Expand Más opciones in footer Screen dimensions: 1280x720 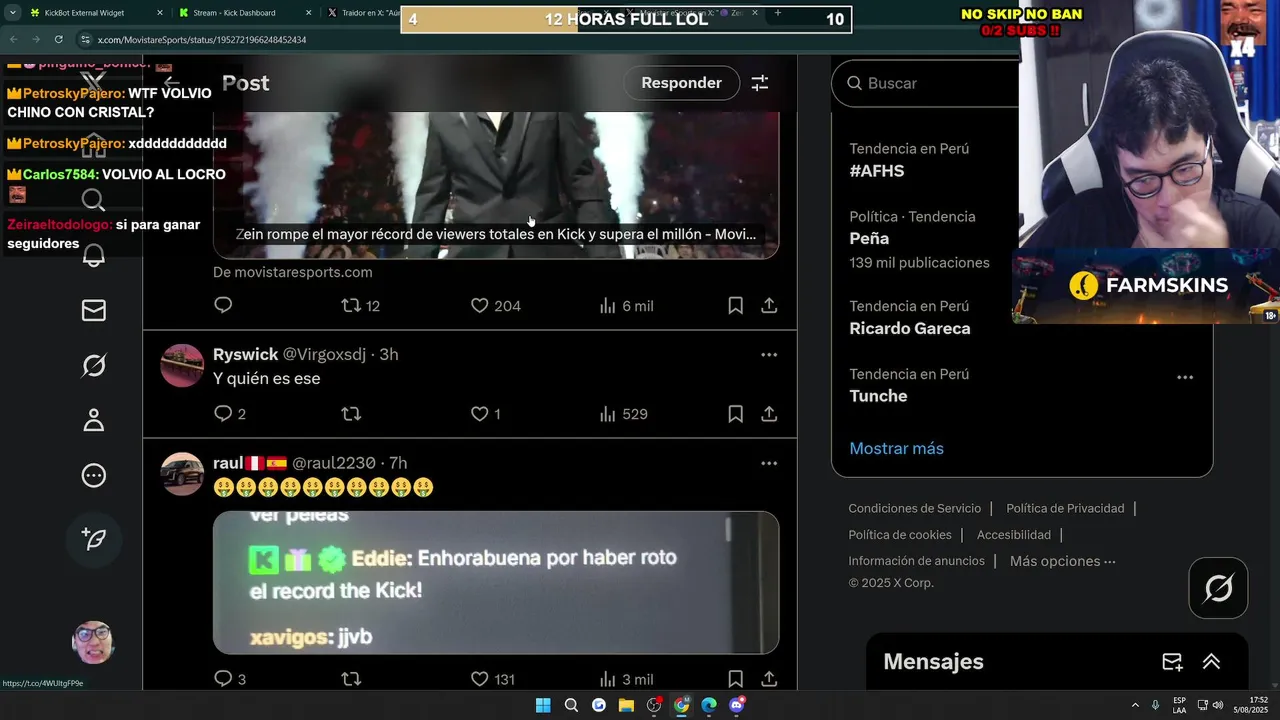tap(1062, 561)
